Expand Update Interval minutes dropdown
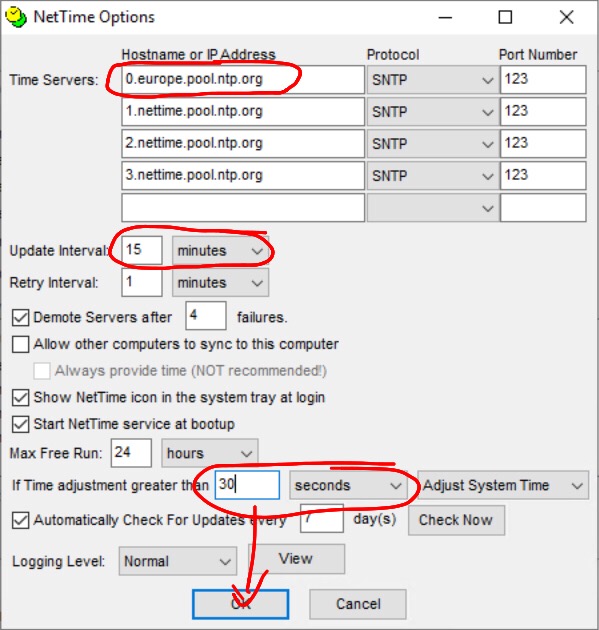 [221, 251]
